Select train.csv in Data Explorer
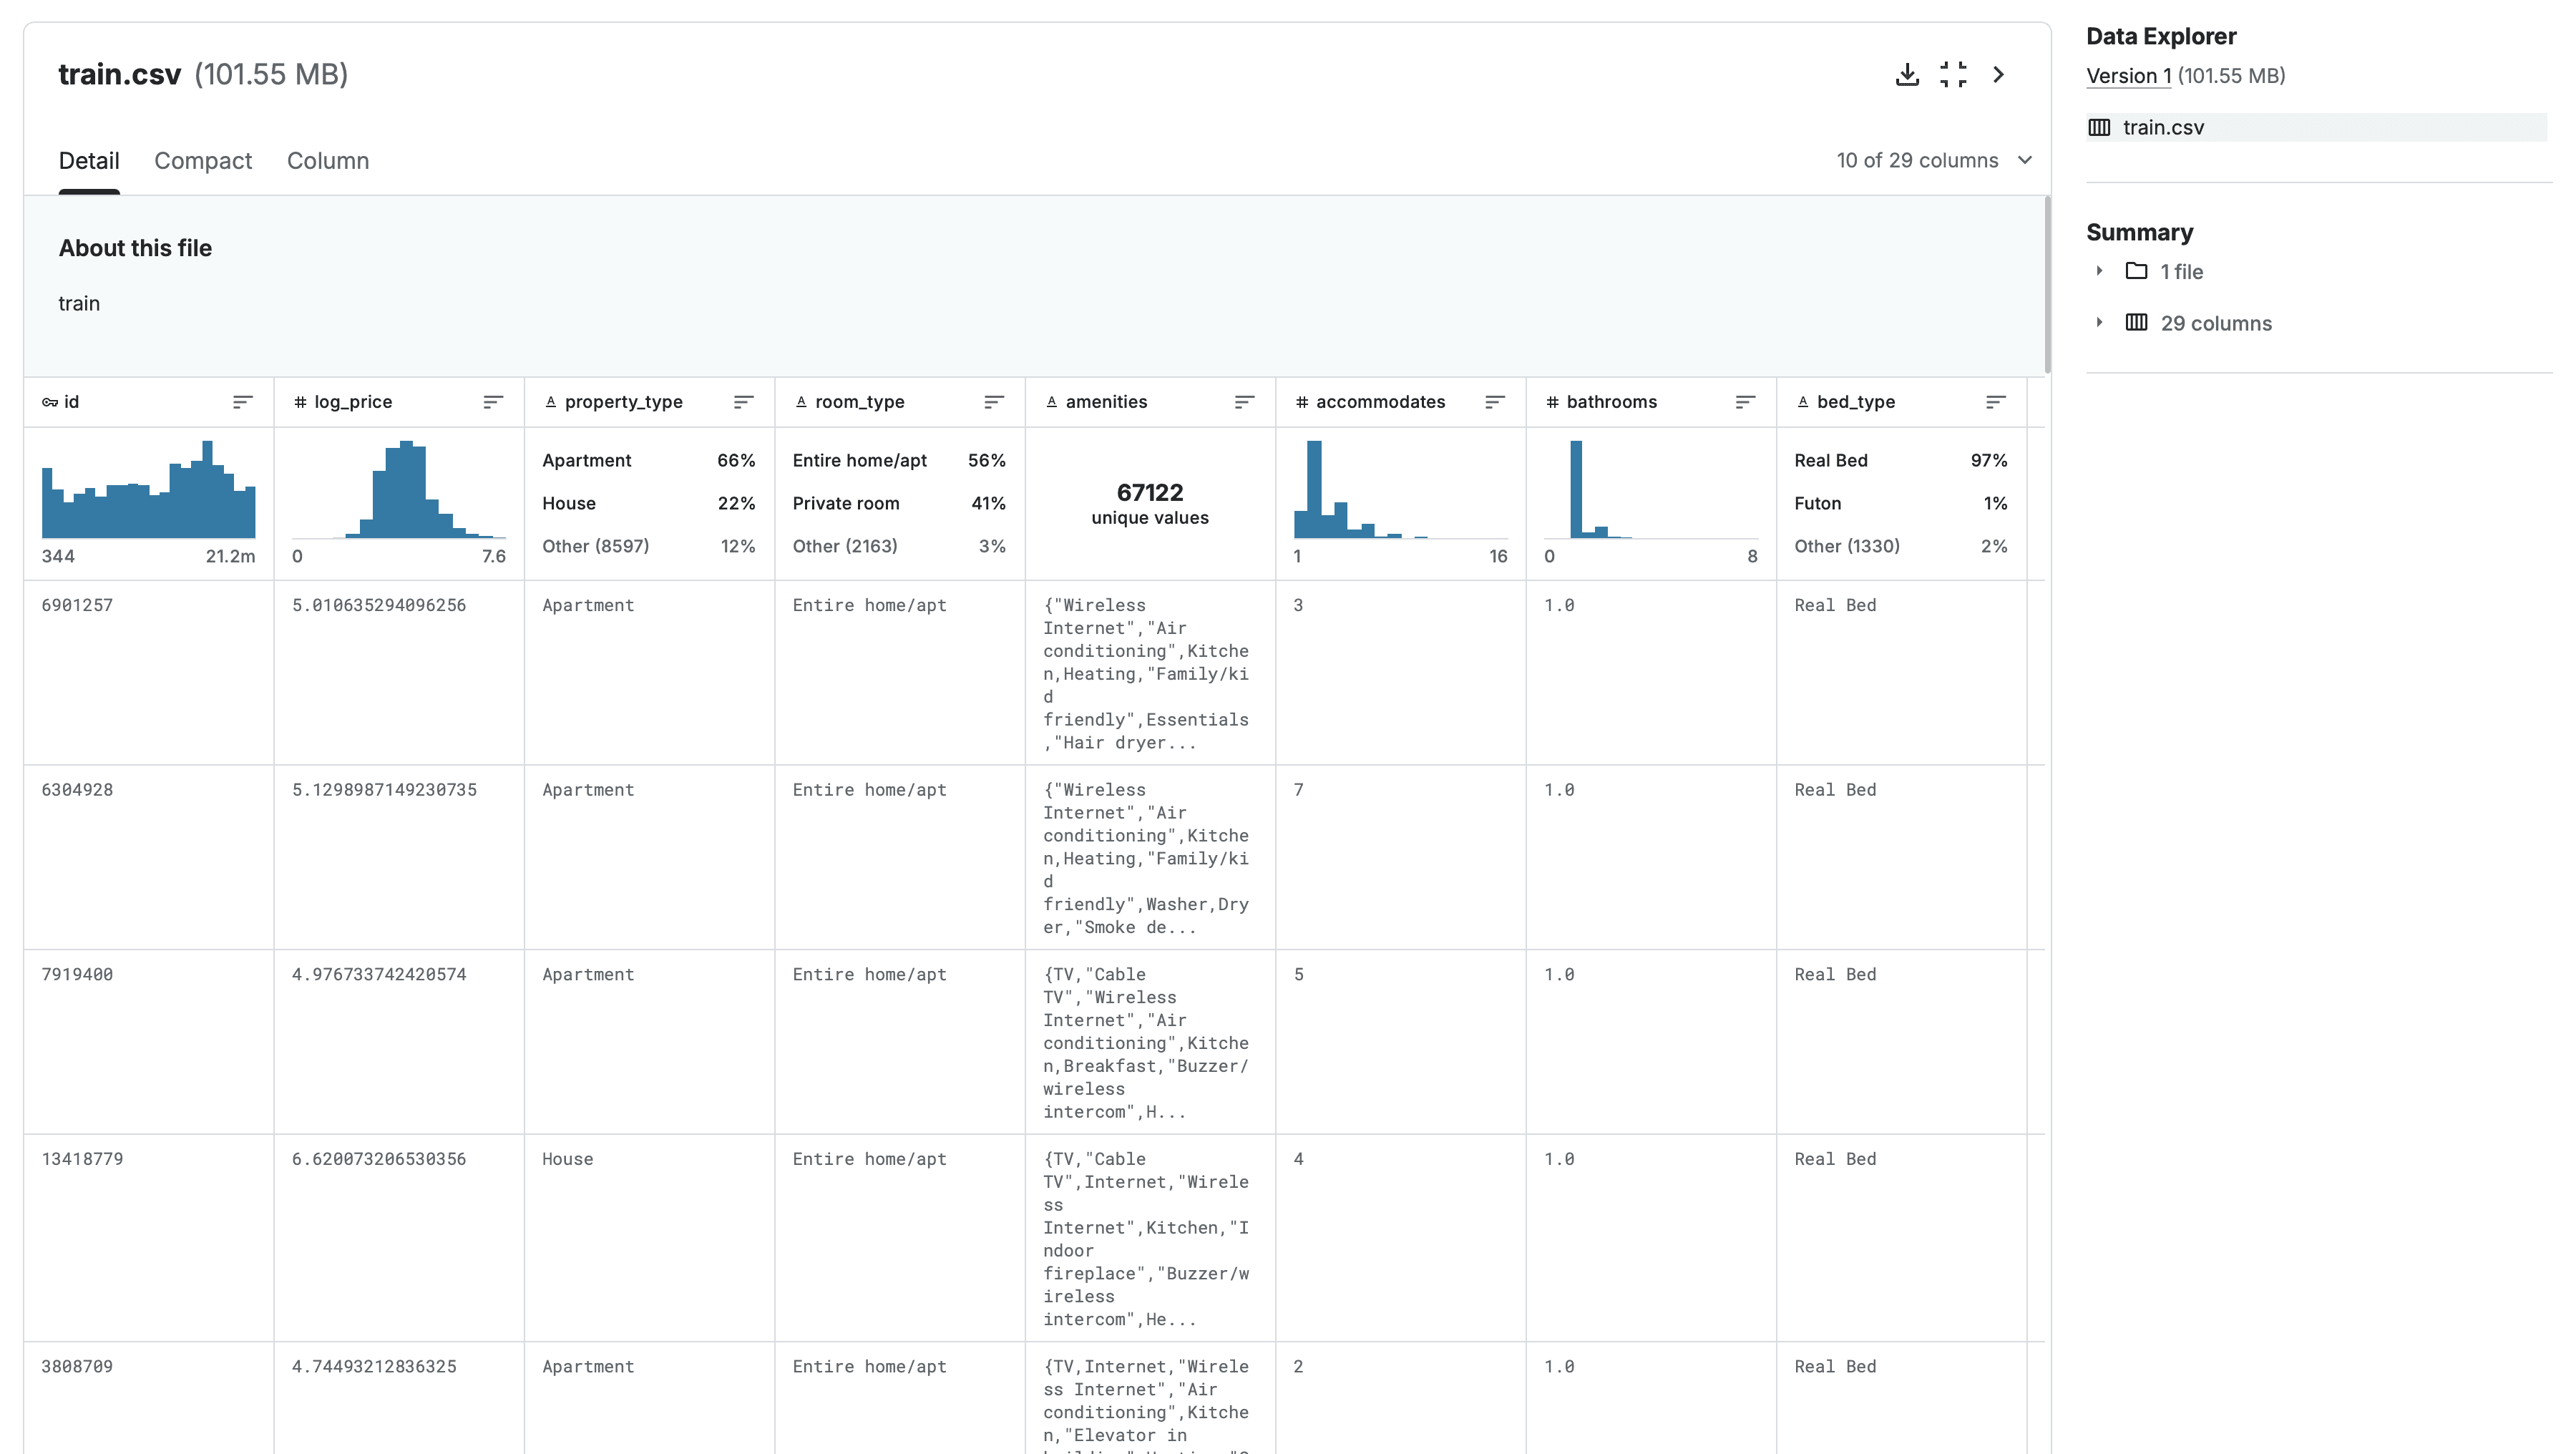This screenshot has height=1454, width=2576. 2163,127
